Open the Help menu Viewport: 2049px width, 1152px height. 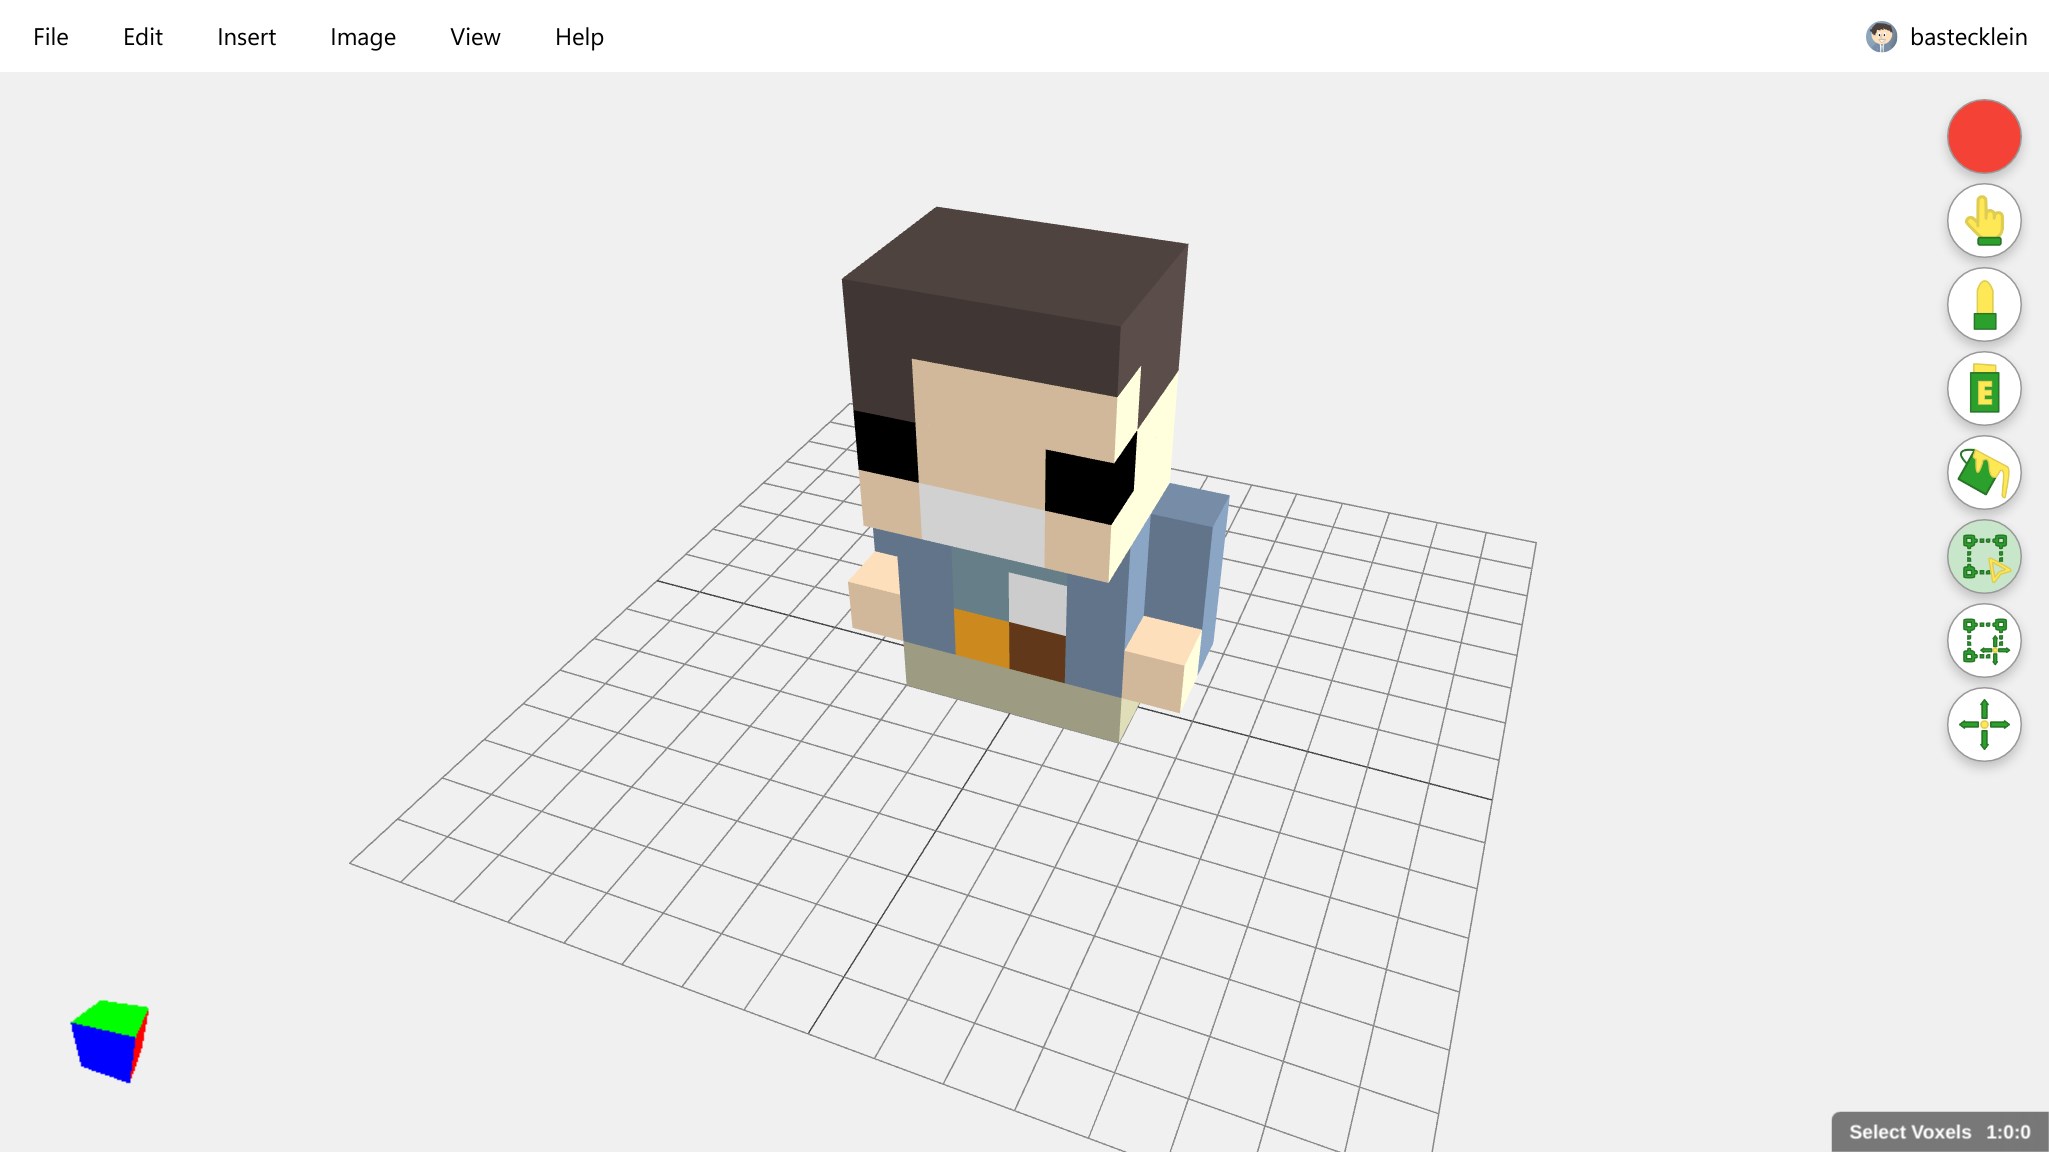(579, 37)
